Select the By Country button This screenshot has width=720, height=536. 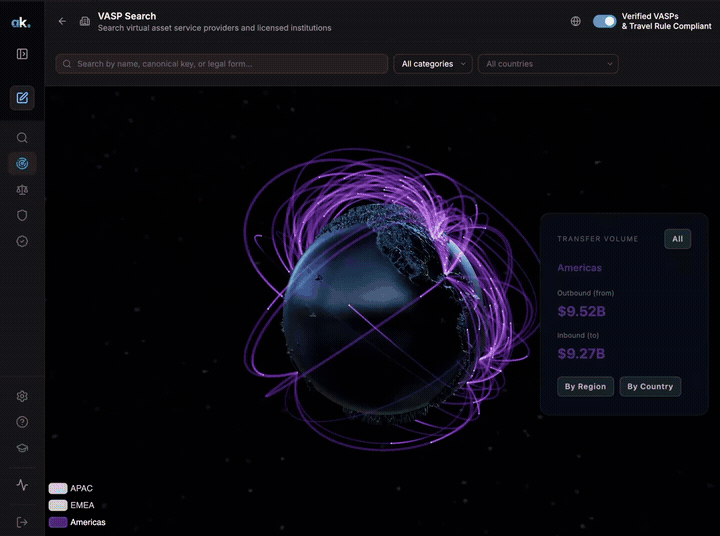(x=650, y=386)
